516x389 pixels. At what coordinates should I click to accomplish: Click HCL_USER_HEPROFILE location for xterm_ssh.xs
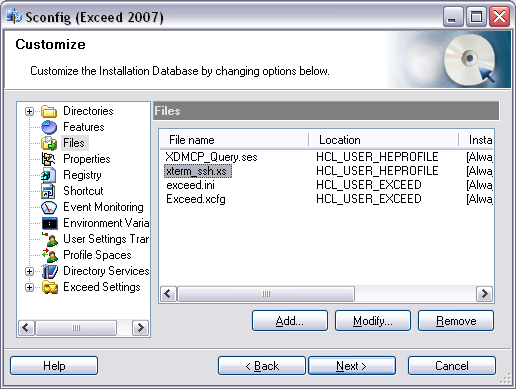[x=377, y=171]
